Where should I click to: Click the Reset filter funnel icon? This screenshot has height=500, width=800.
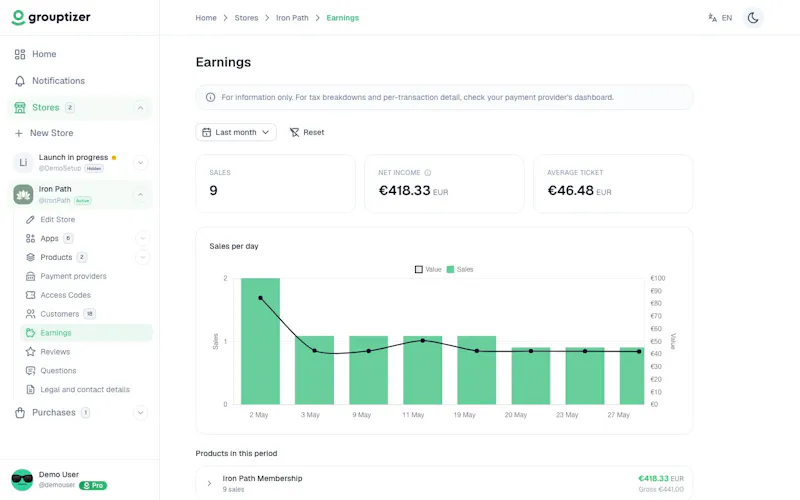point(294,132)
